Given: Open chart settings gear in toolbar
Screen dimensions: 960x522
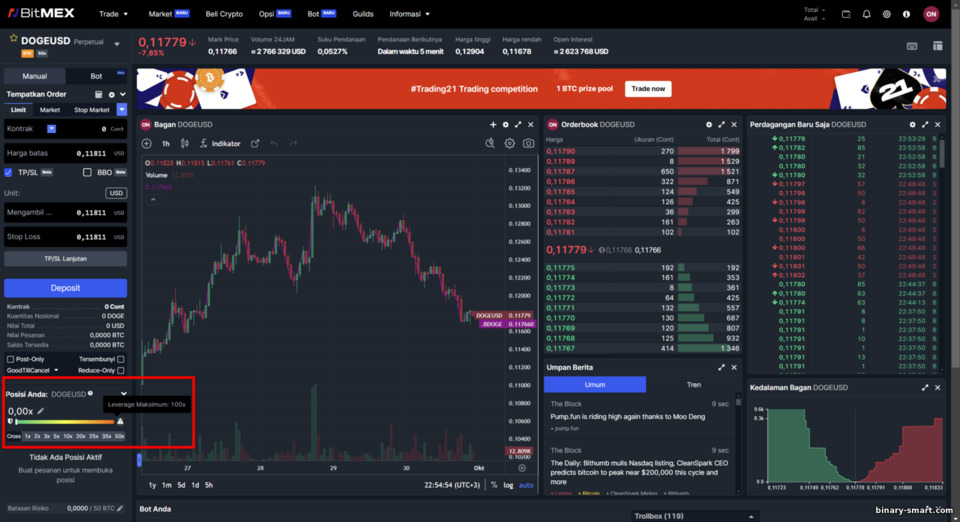Looking at the screenshot, I should coord(509,143).
